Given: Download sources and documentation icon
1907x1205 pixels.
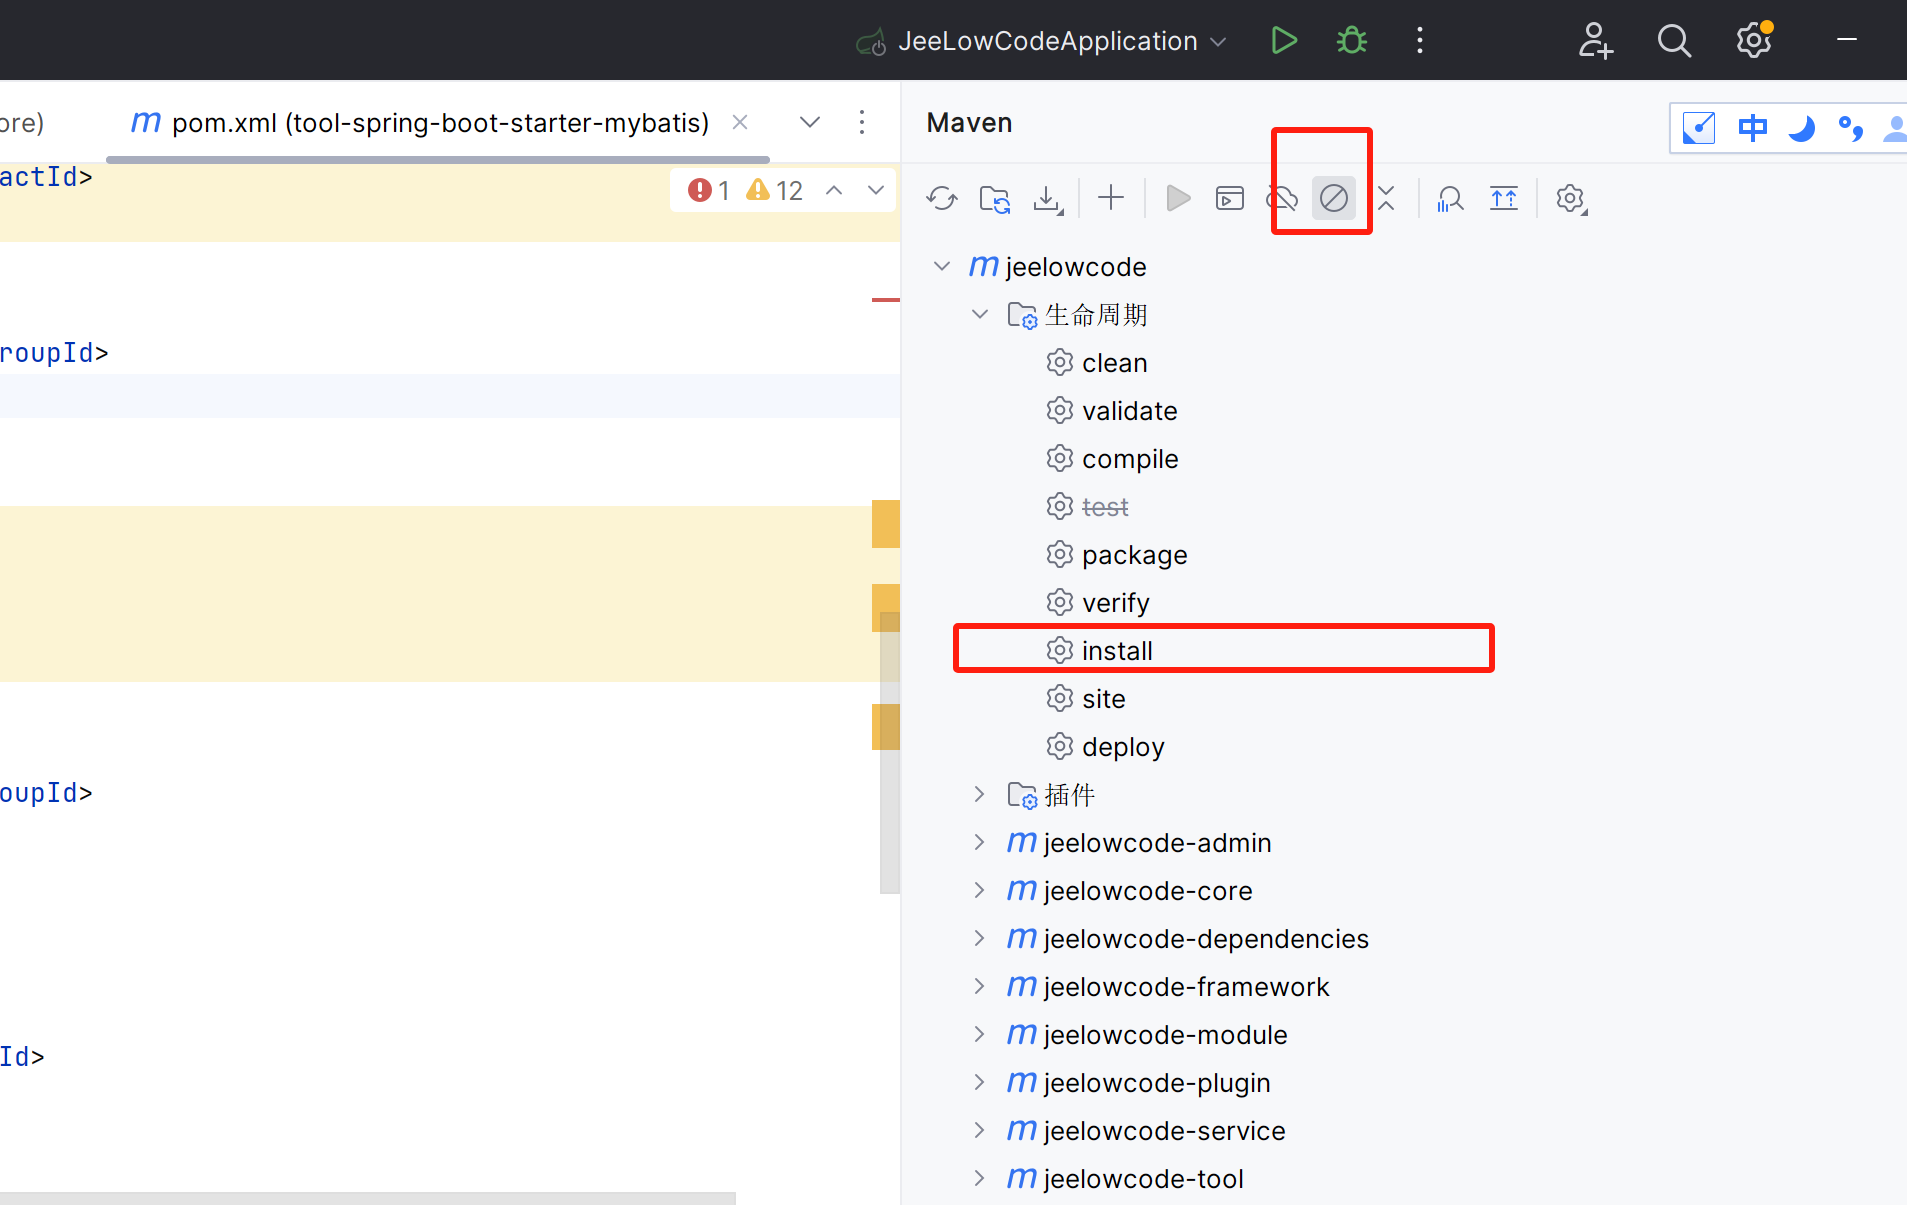Looking at the screenshot, I should 1047,198.
